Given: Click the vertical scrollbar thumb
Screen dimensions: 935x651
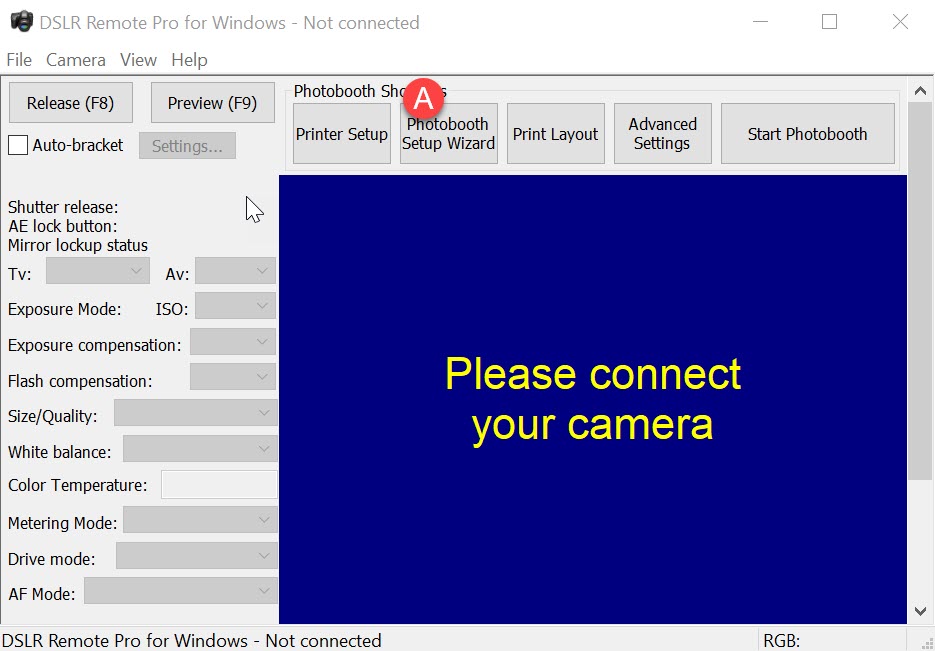Looking at the screenshot, I should click(920, 290).
